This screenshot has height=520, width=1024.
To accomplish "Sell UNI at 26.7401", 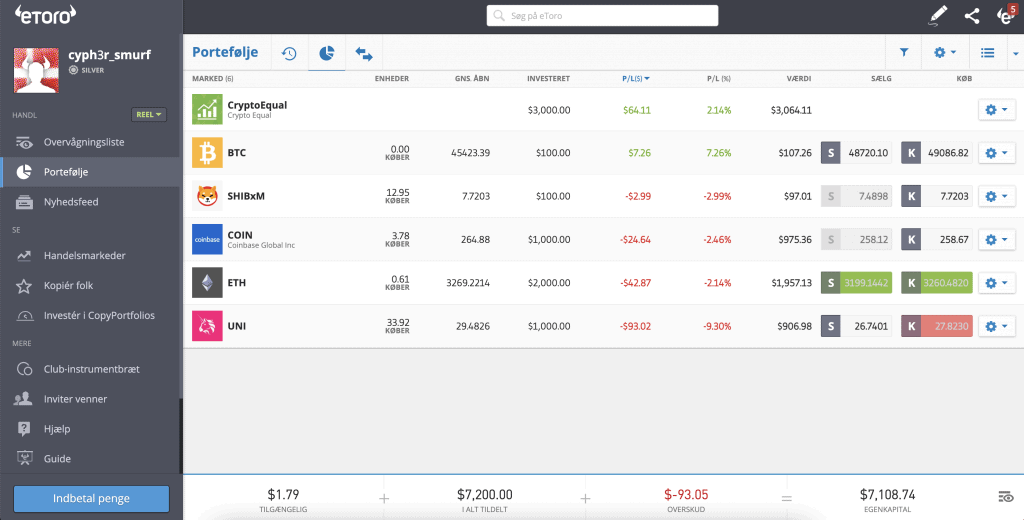I will [856, 326].
